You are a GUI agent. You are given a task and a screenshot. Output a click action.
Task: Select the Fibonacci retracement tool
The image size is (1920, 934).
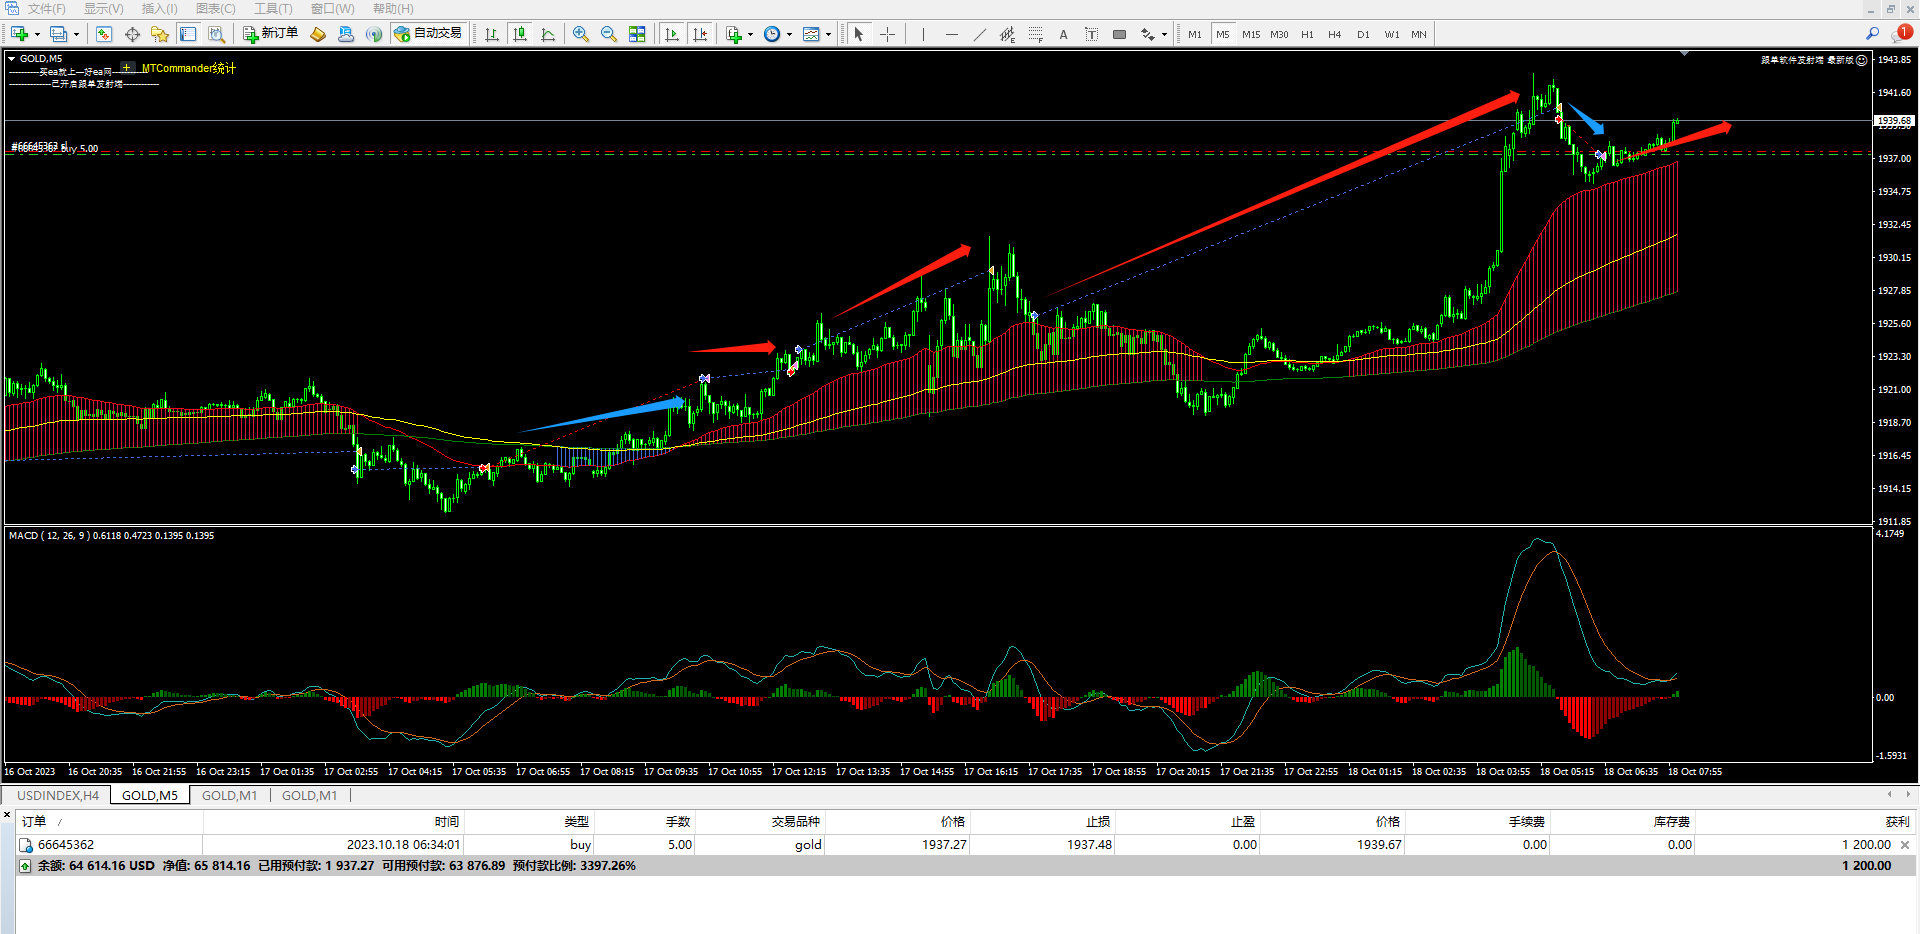[1035, 34]
